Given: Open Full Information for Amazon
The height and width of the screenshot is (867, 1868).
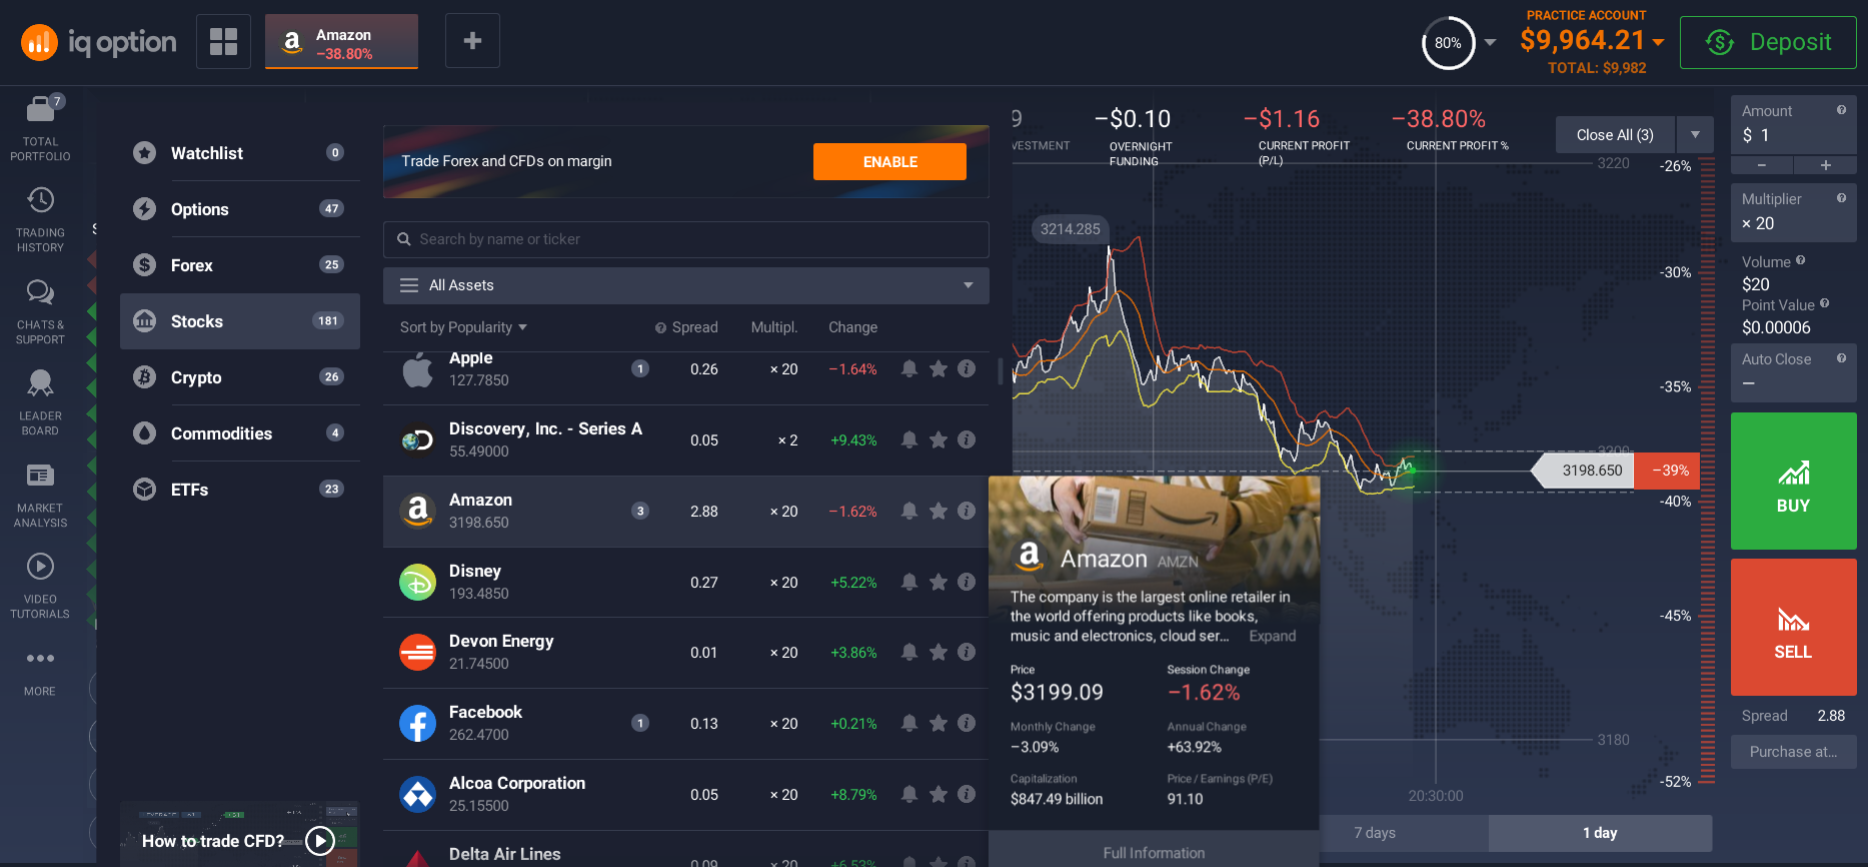Looking at the screenshot, I should point(1154,852).
